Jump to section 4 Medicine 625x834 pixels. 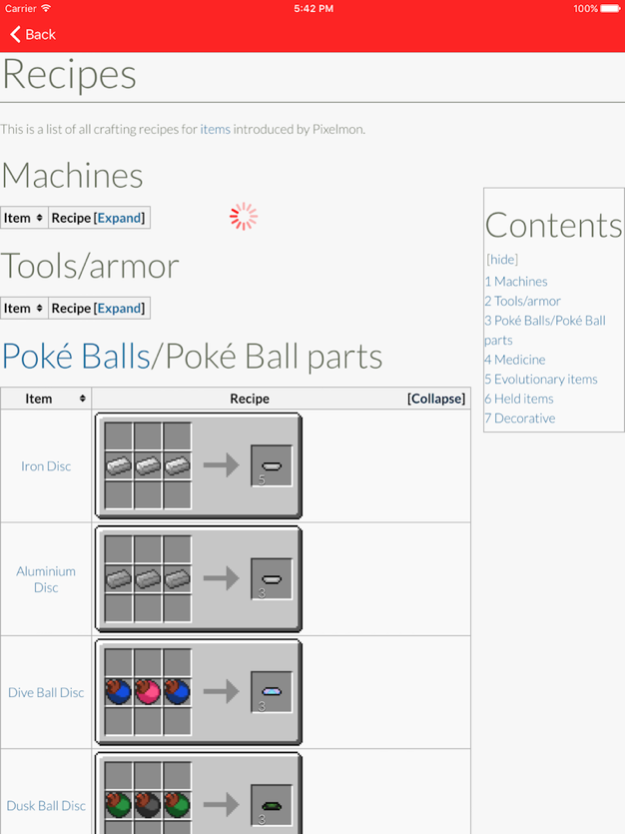tap(515, 360)
